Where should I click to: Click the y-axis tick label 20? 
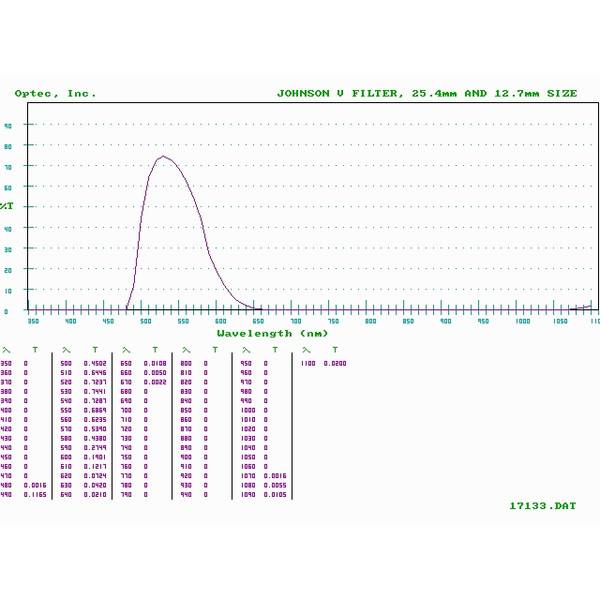pyautogui.click(x=8, y=270)
